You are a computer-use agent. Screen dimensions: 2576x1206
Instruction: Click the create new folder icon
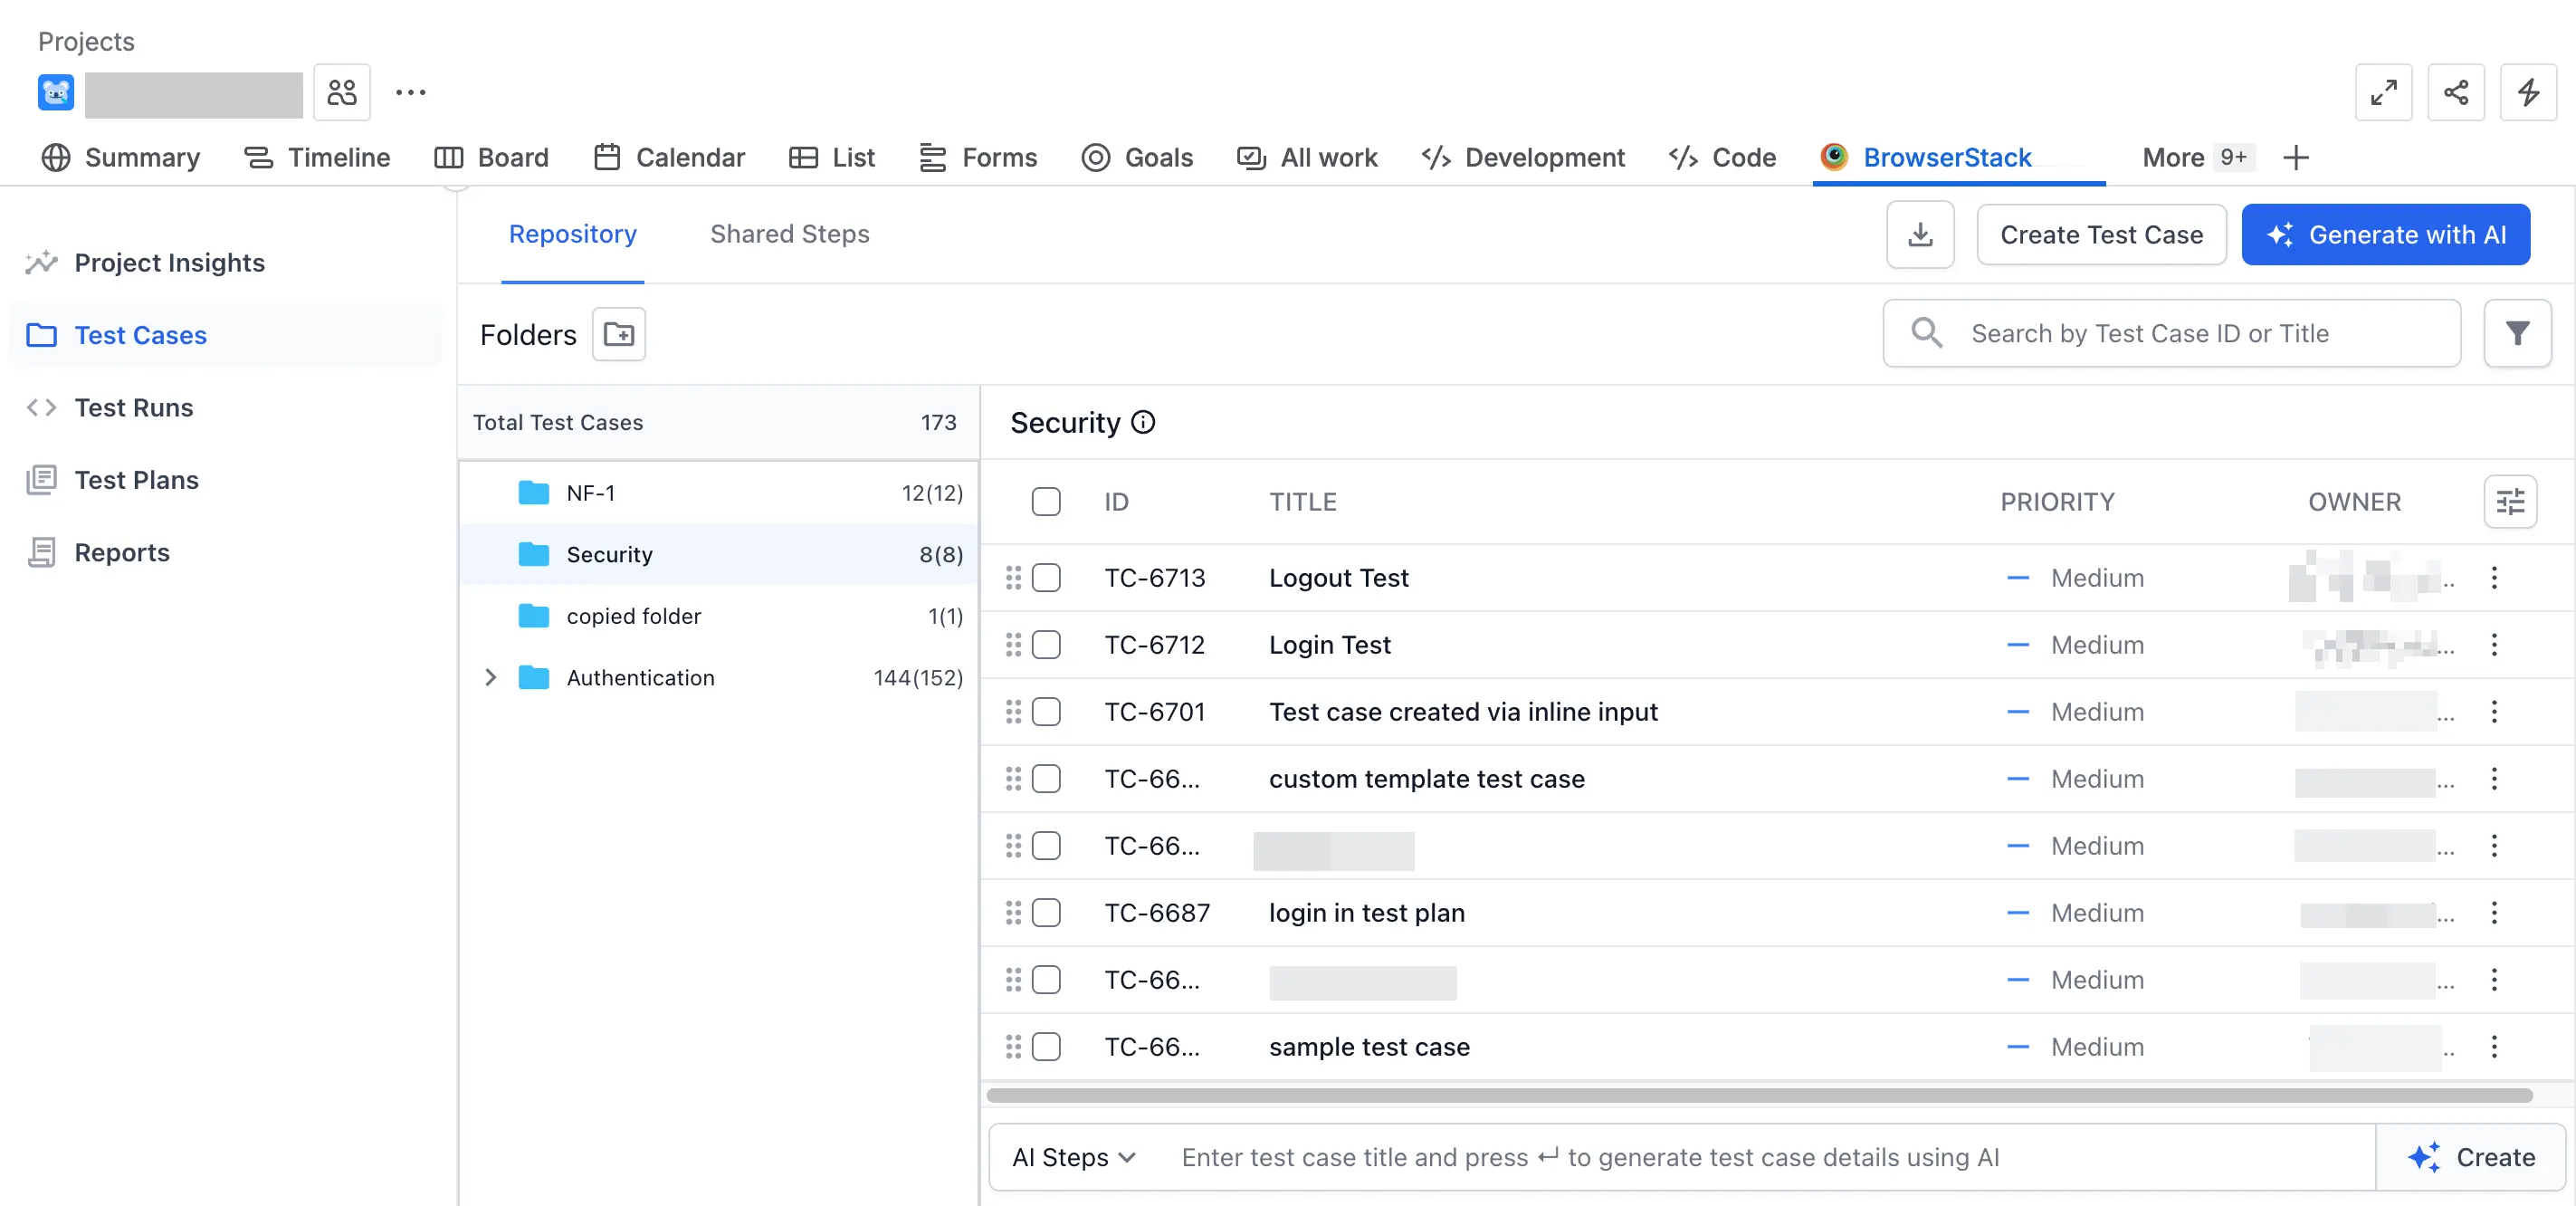(x=618, y=334)
